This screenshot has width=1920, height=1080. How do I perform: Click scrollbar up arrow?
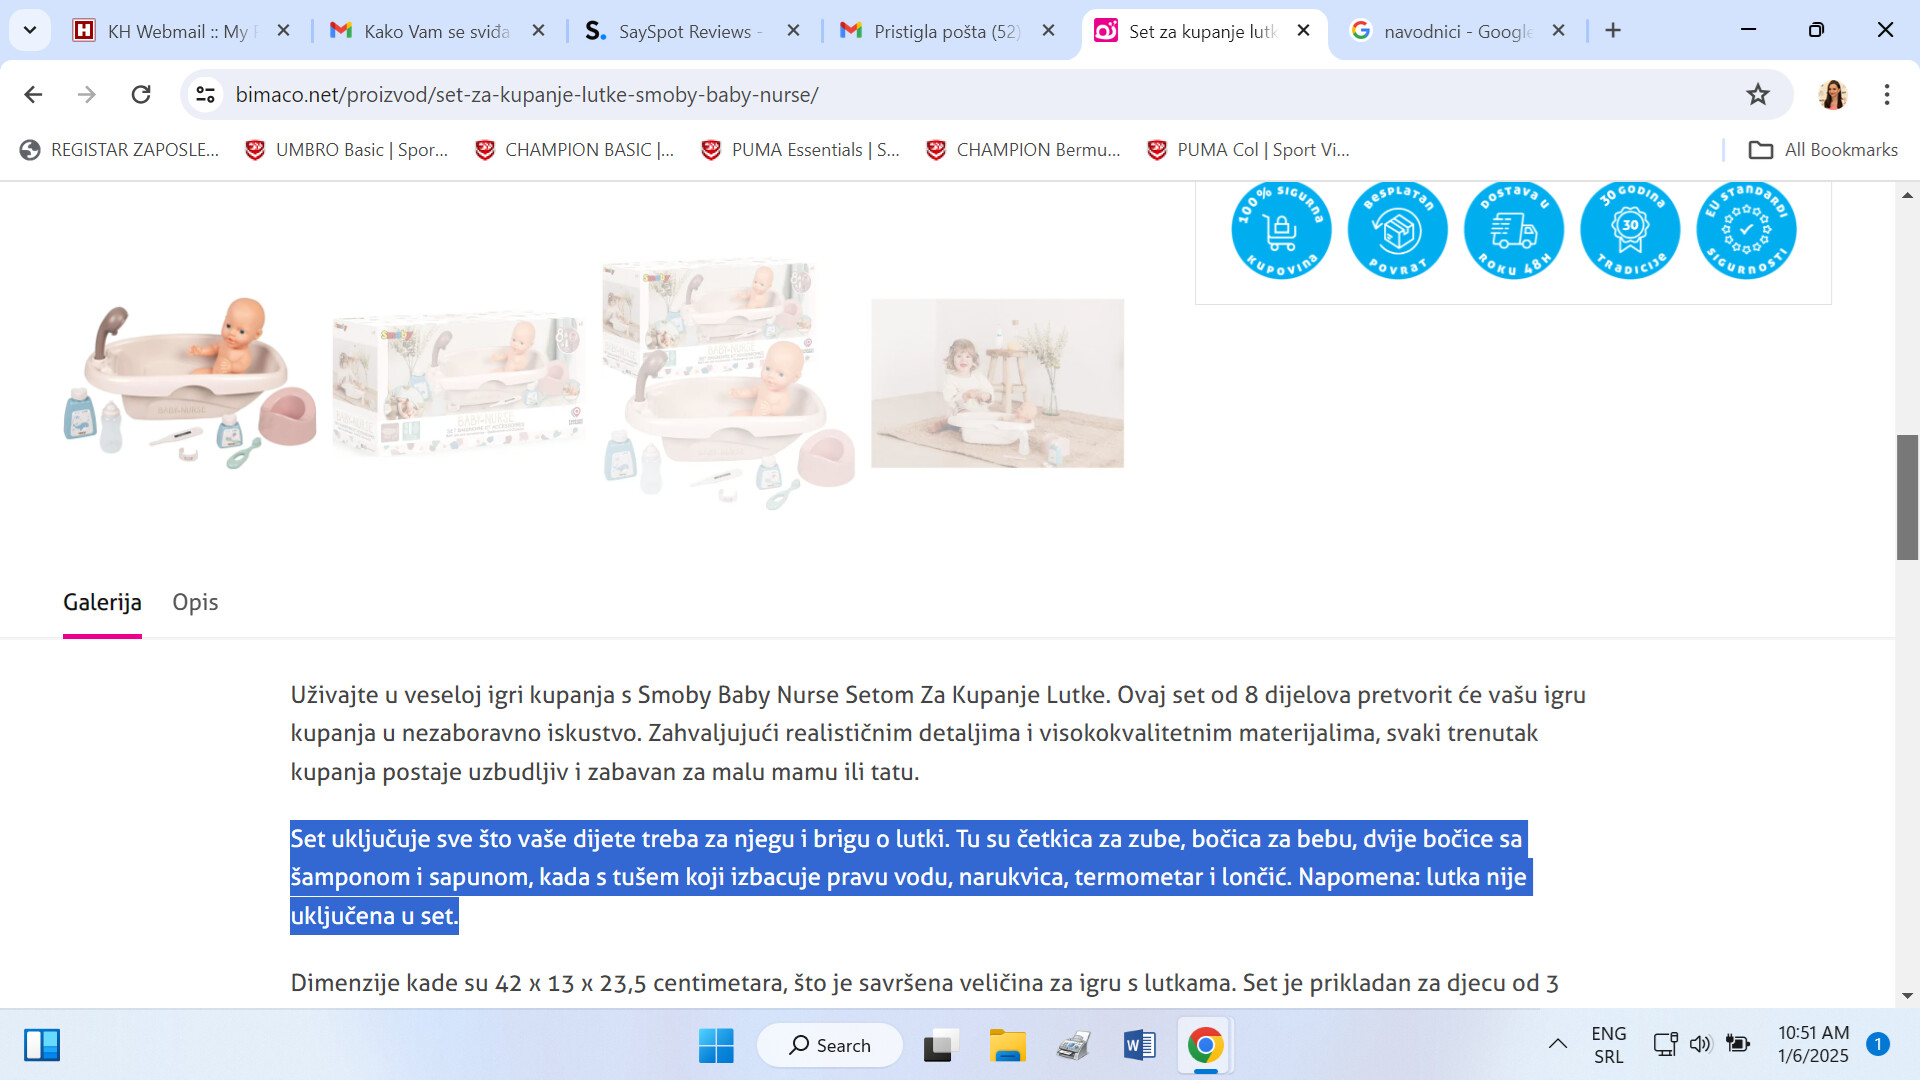(1907, 195)
